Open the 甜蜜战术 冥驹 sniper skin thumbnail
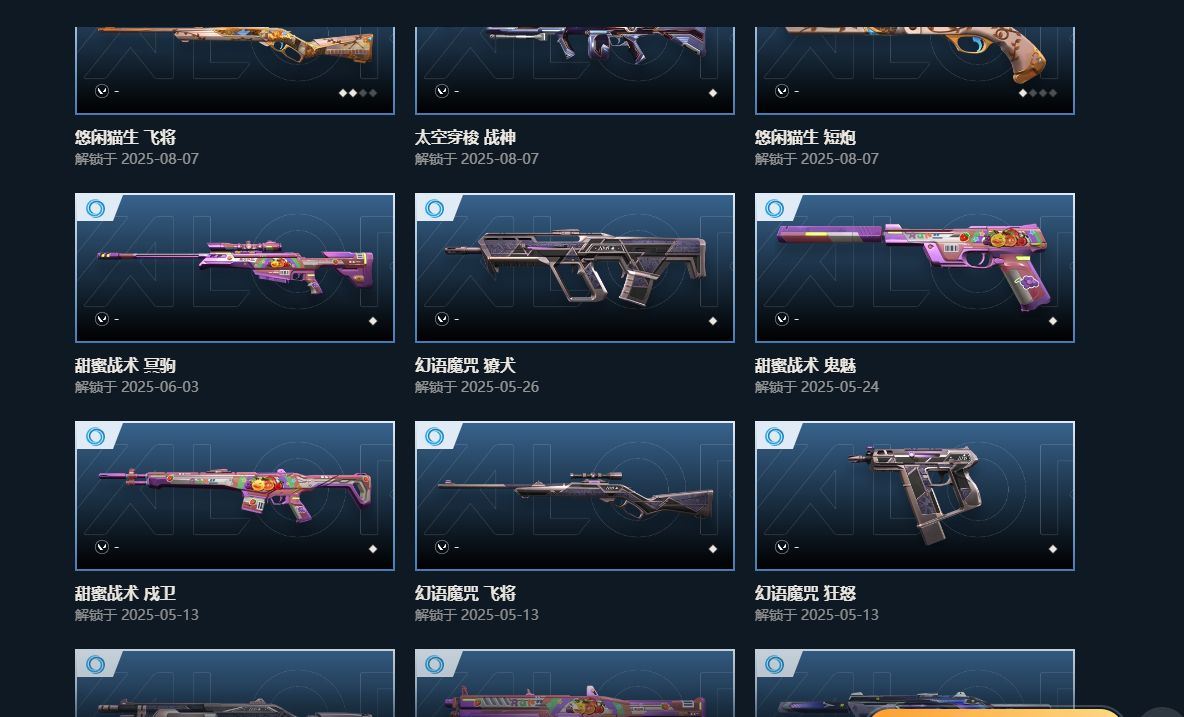This screenshot has height=717, width=1184. pyautogui.click(x=235, y=268)
